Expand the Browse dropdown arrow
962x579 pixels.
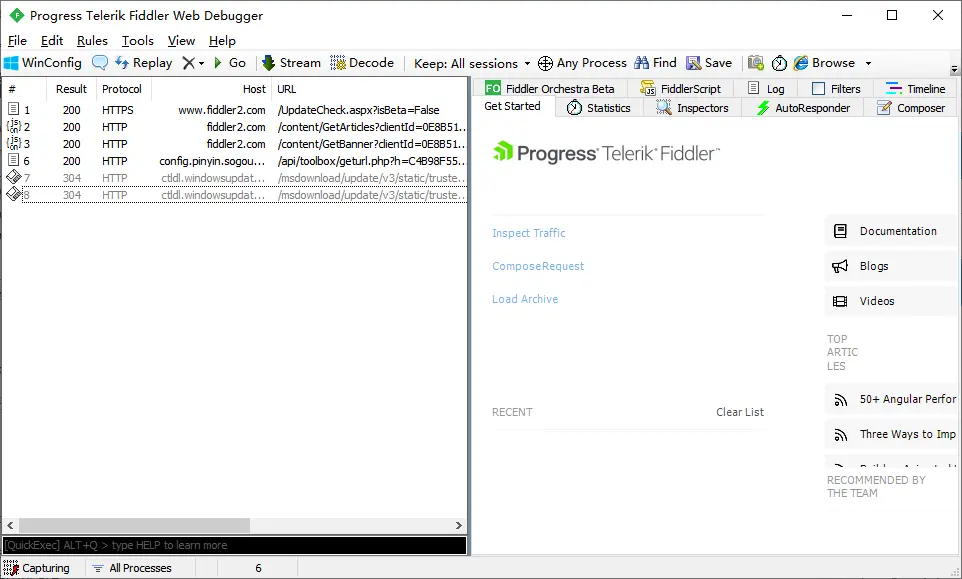point(868,63)
